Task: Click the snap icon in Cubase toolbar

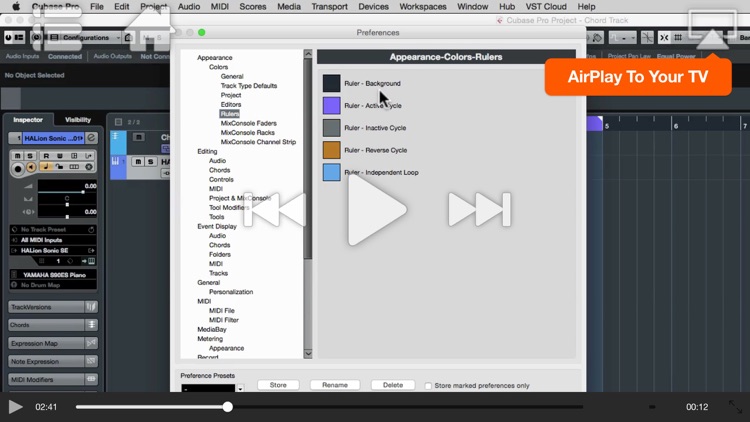Action: (664, 37)
